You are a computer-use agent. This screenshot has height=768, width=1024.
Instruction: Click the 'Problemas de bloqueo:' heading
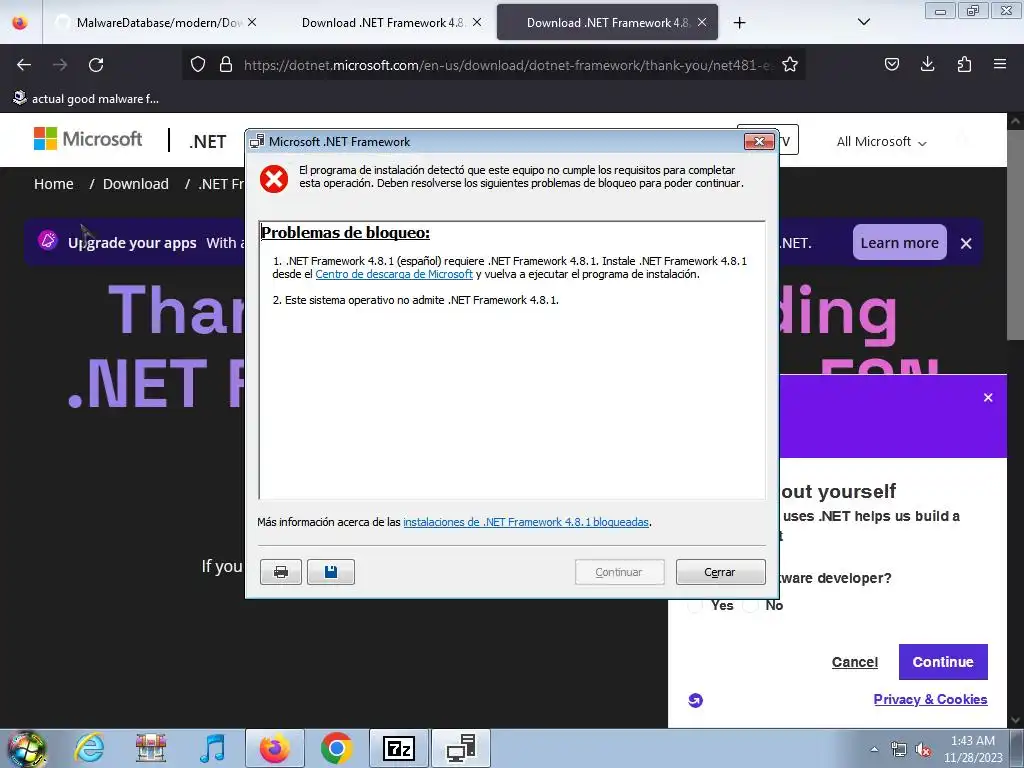(345, 232)
